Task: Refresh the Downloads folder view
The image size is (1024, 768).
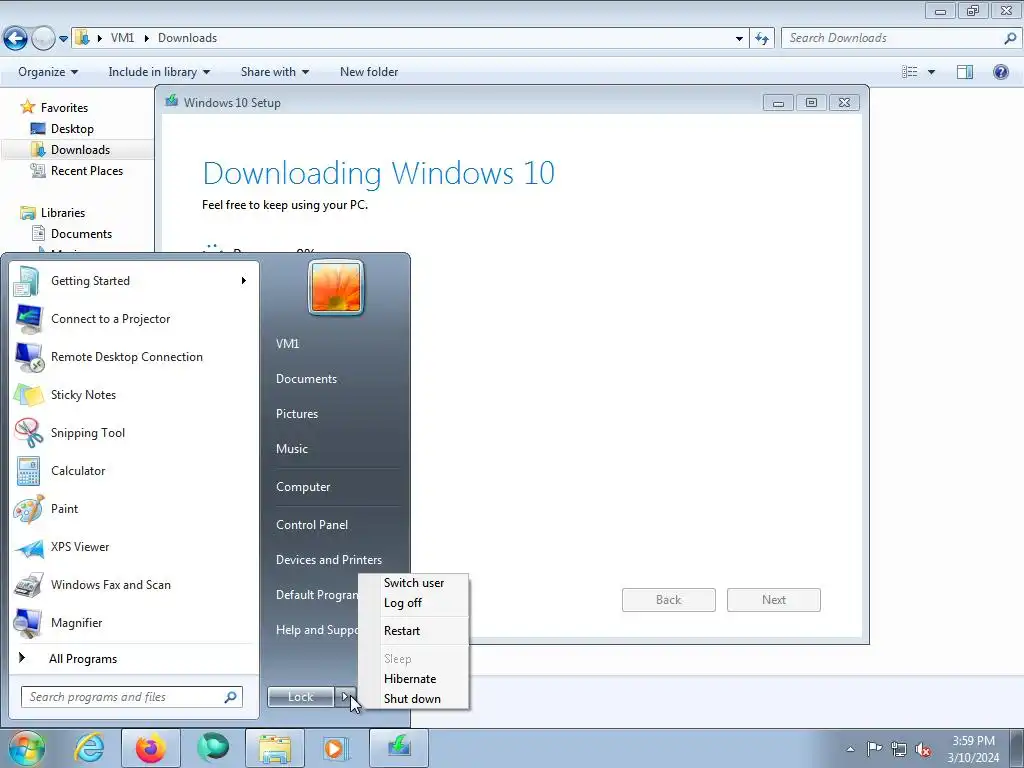Action: point(762,38)
